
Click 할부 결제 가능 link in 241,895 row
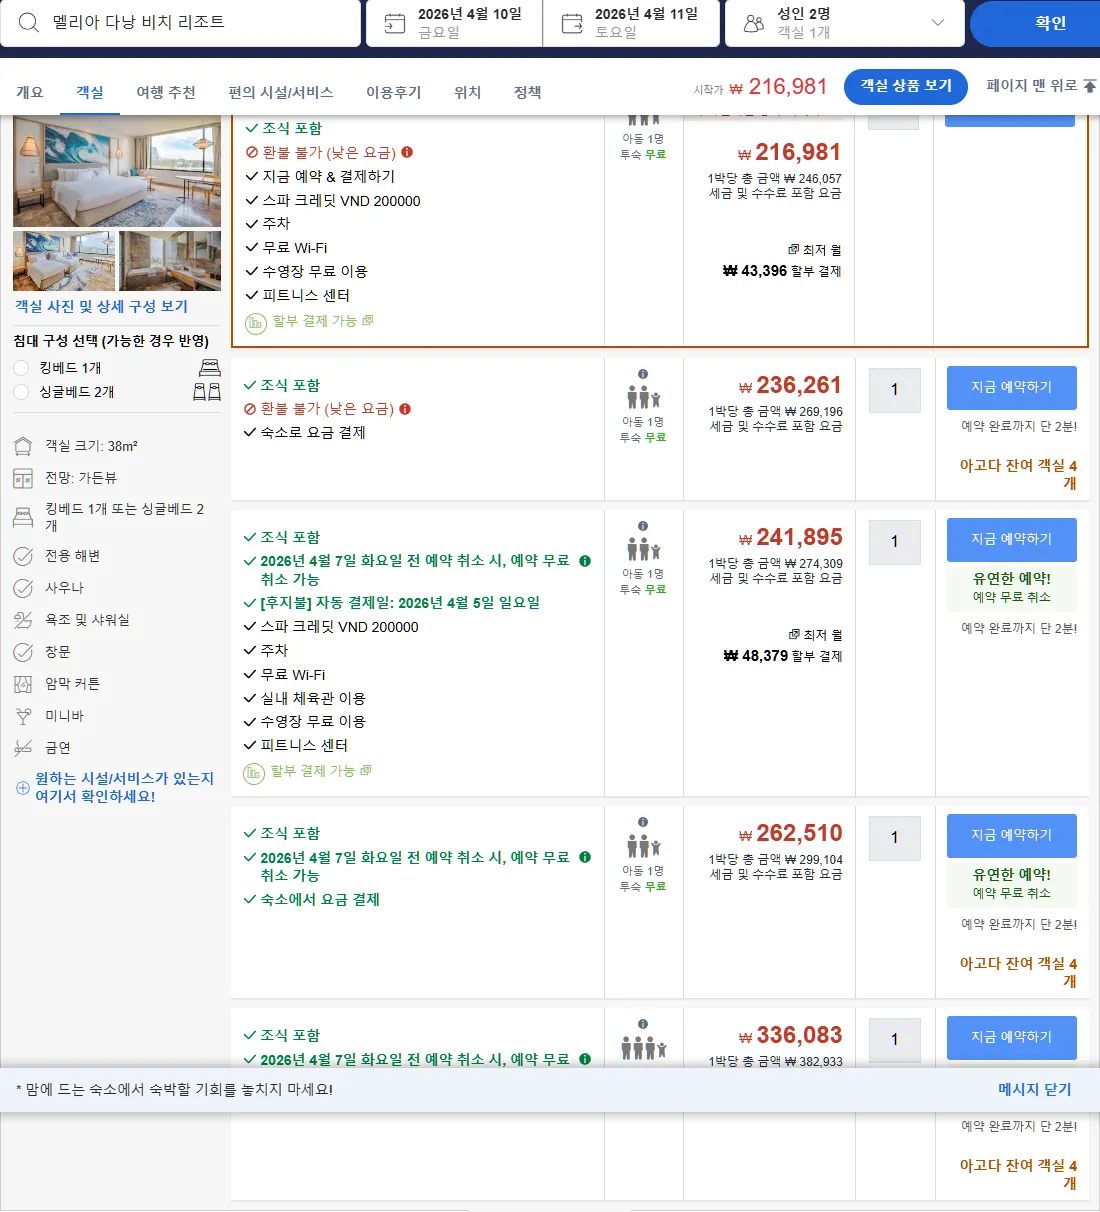click(315, 771)
